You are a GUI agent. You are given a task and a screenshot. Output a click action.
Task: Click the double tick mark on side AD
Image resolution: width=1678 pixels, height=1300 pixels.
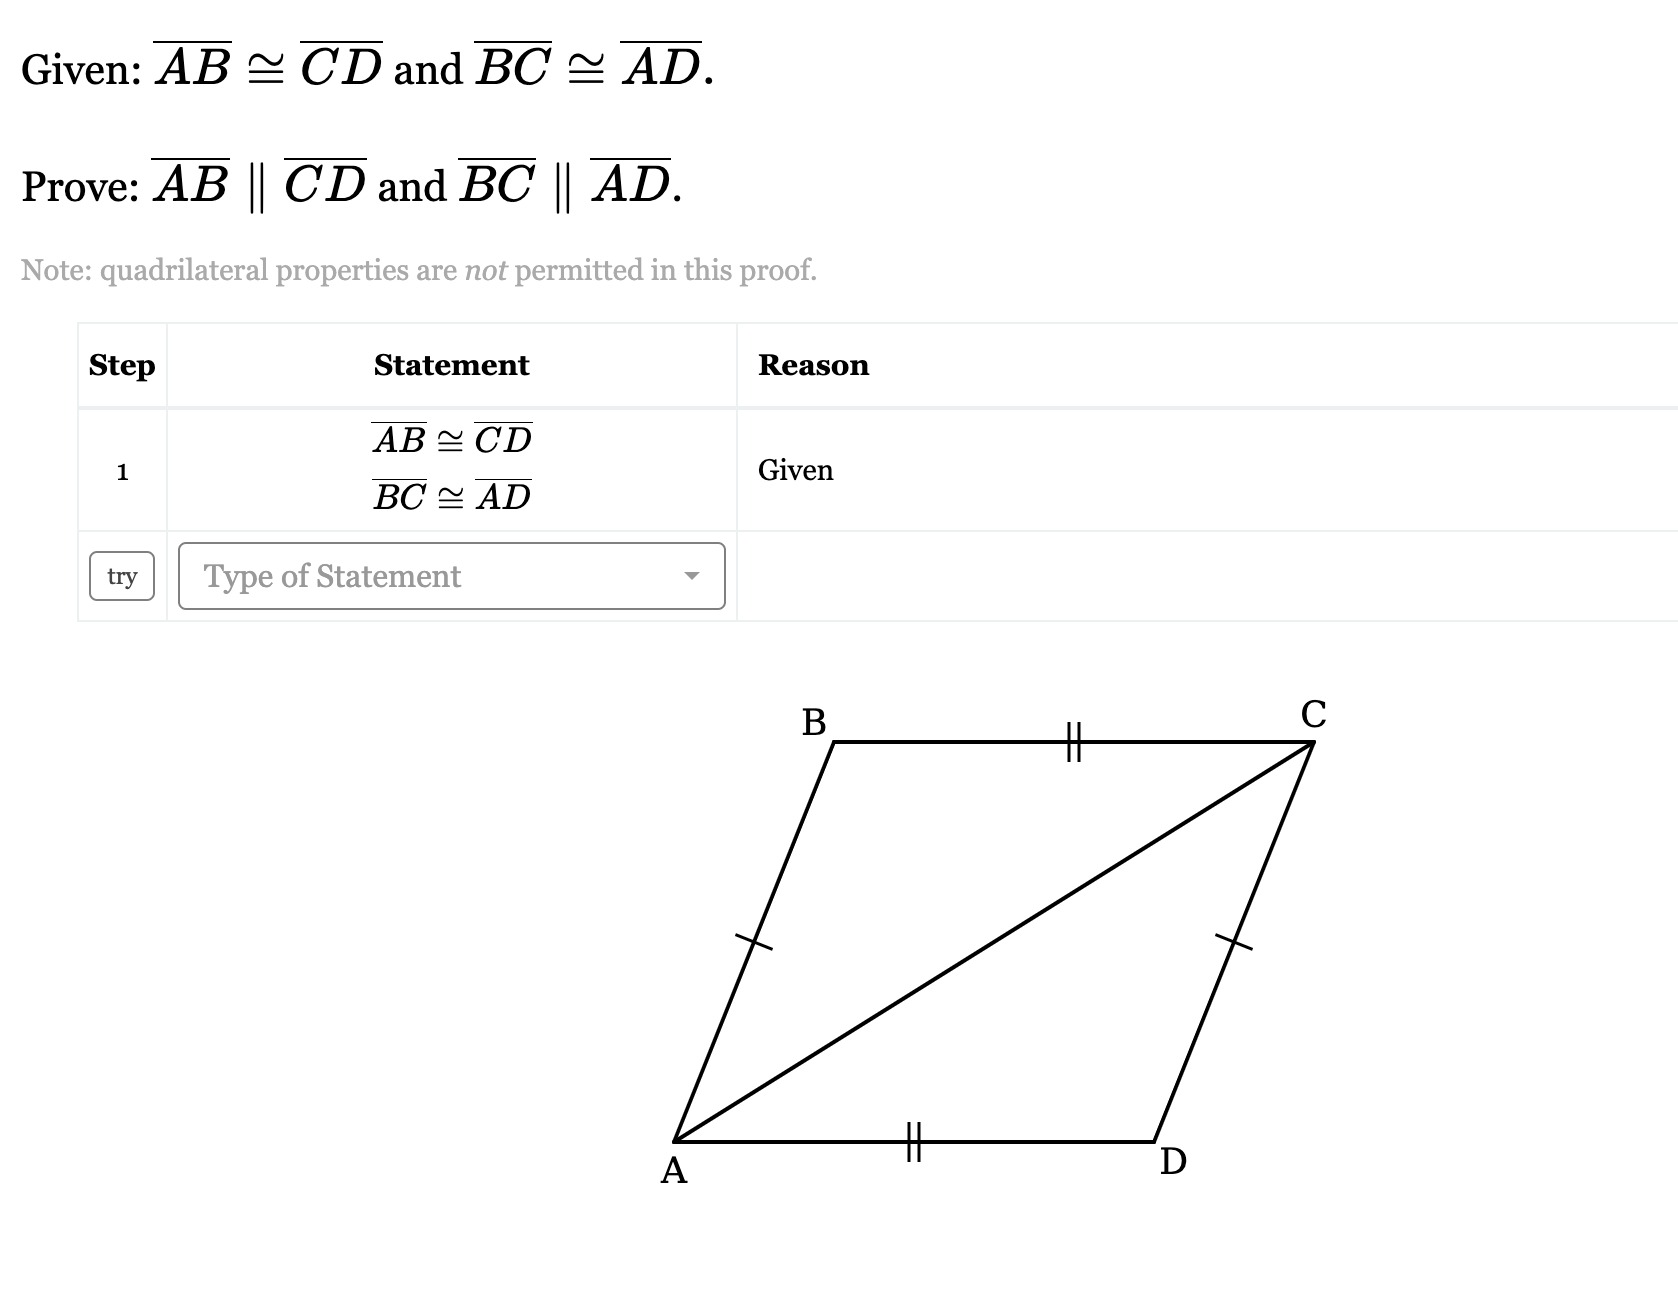[914, 1142]
